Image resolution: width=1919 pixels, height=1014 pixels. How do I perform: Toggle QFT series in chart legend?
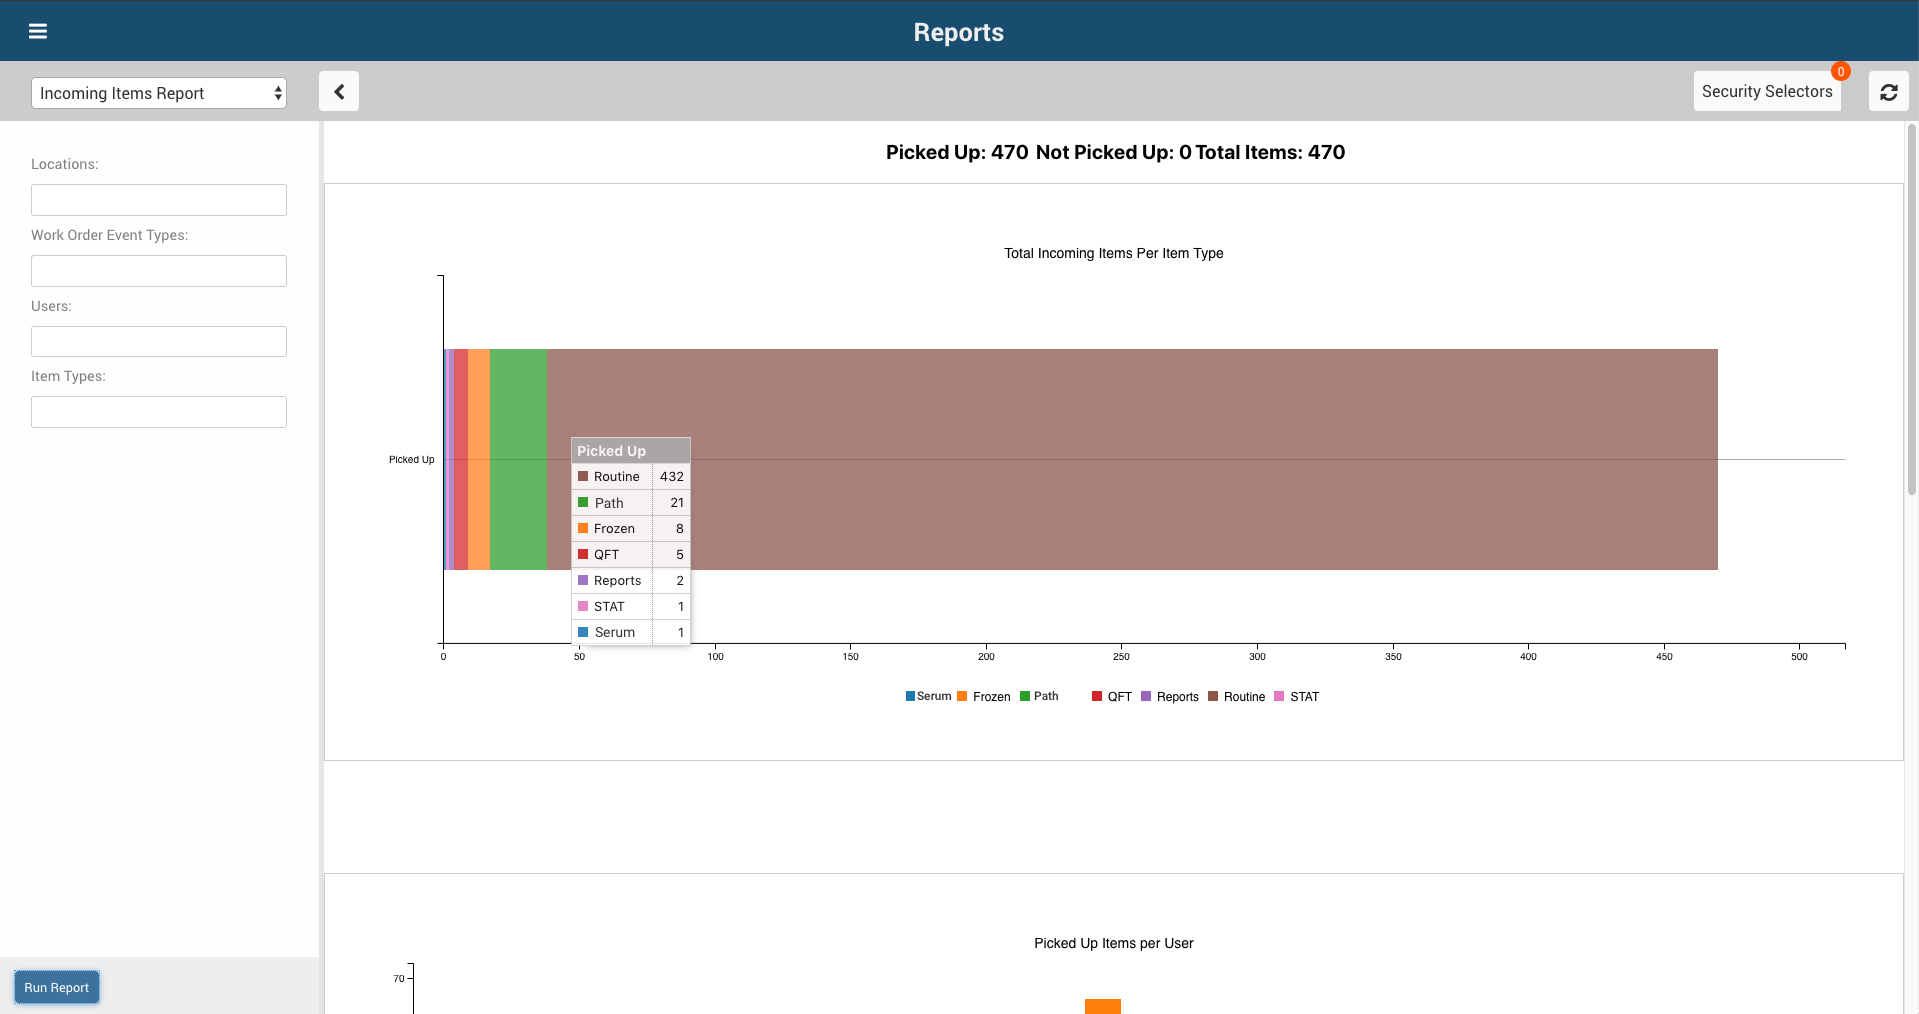coord(1112,696)
